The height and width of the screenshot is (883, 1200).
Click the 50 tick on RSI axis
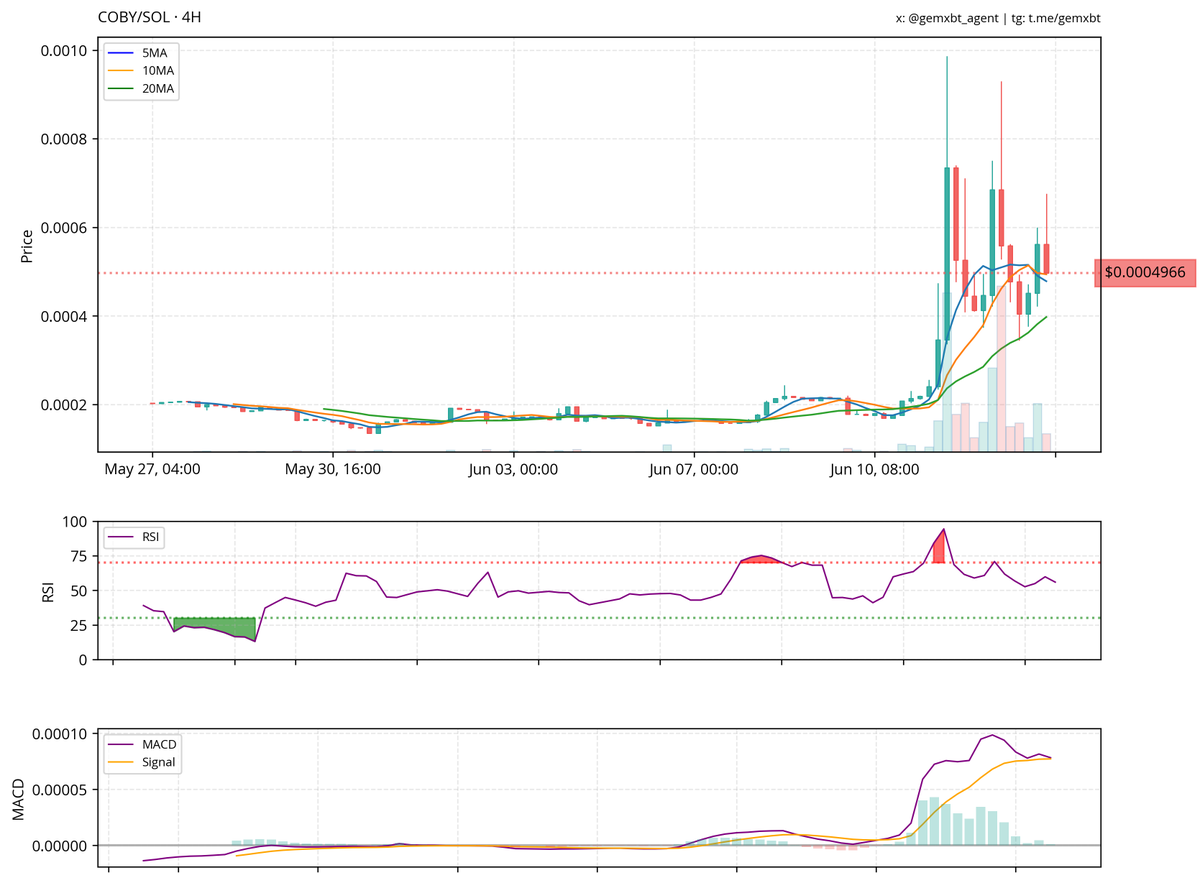coord(81,591)
